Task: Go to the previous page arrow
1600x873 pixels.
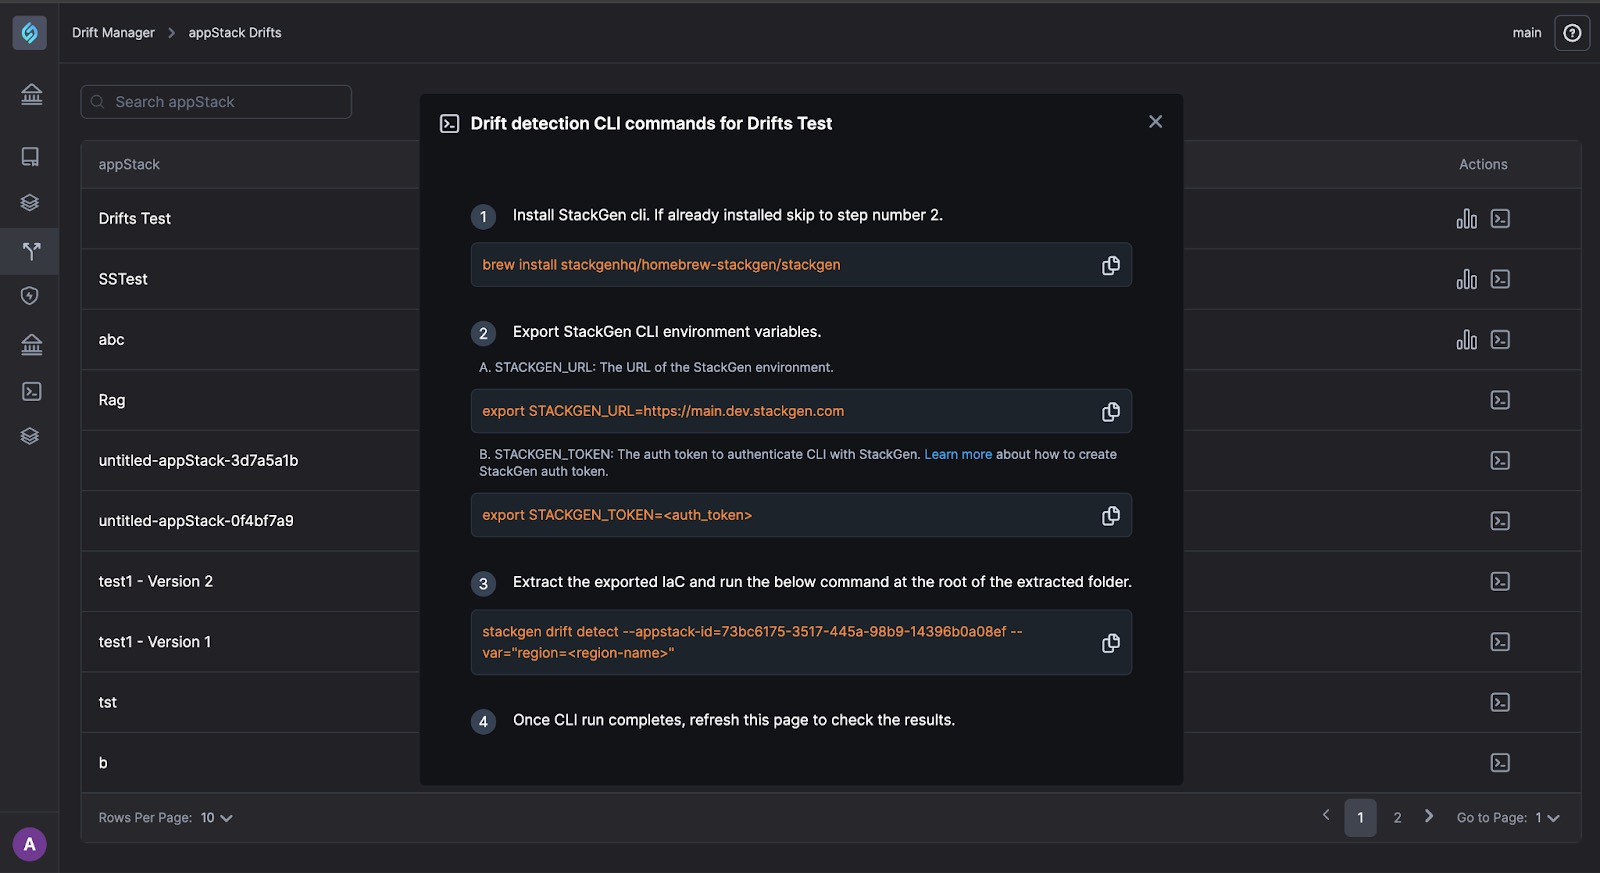Action: pyautogui.click(x=1326, y=816)
